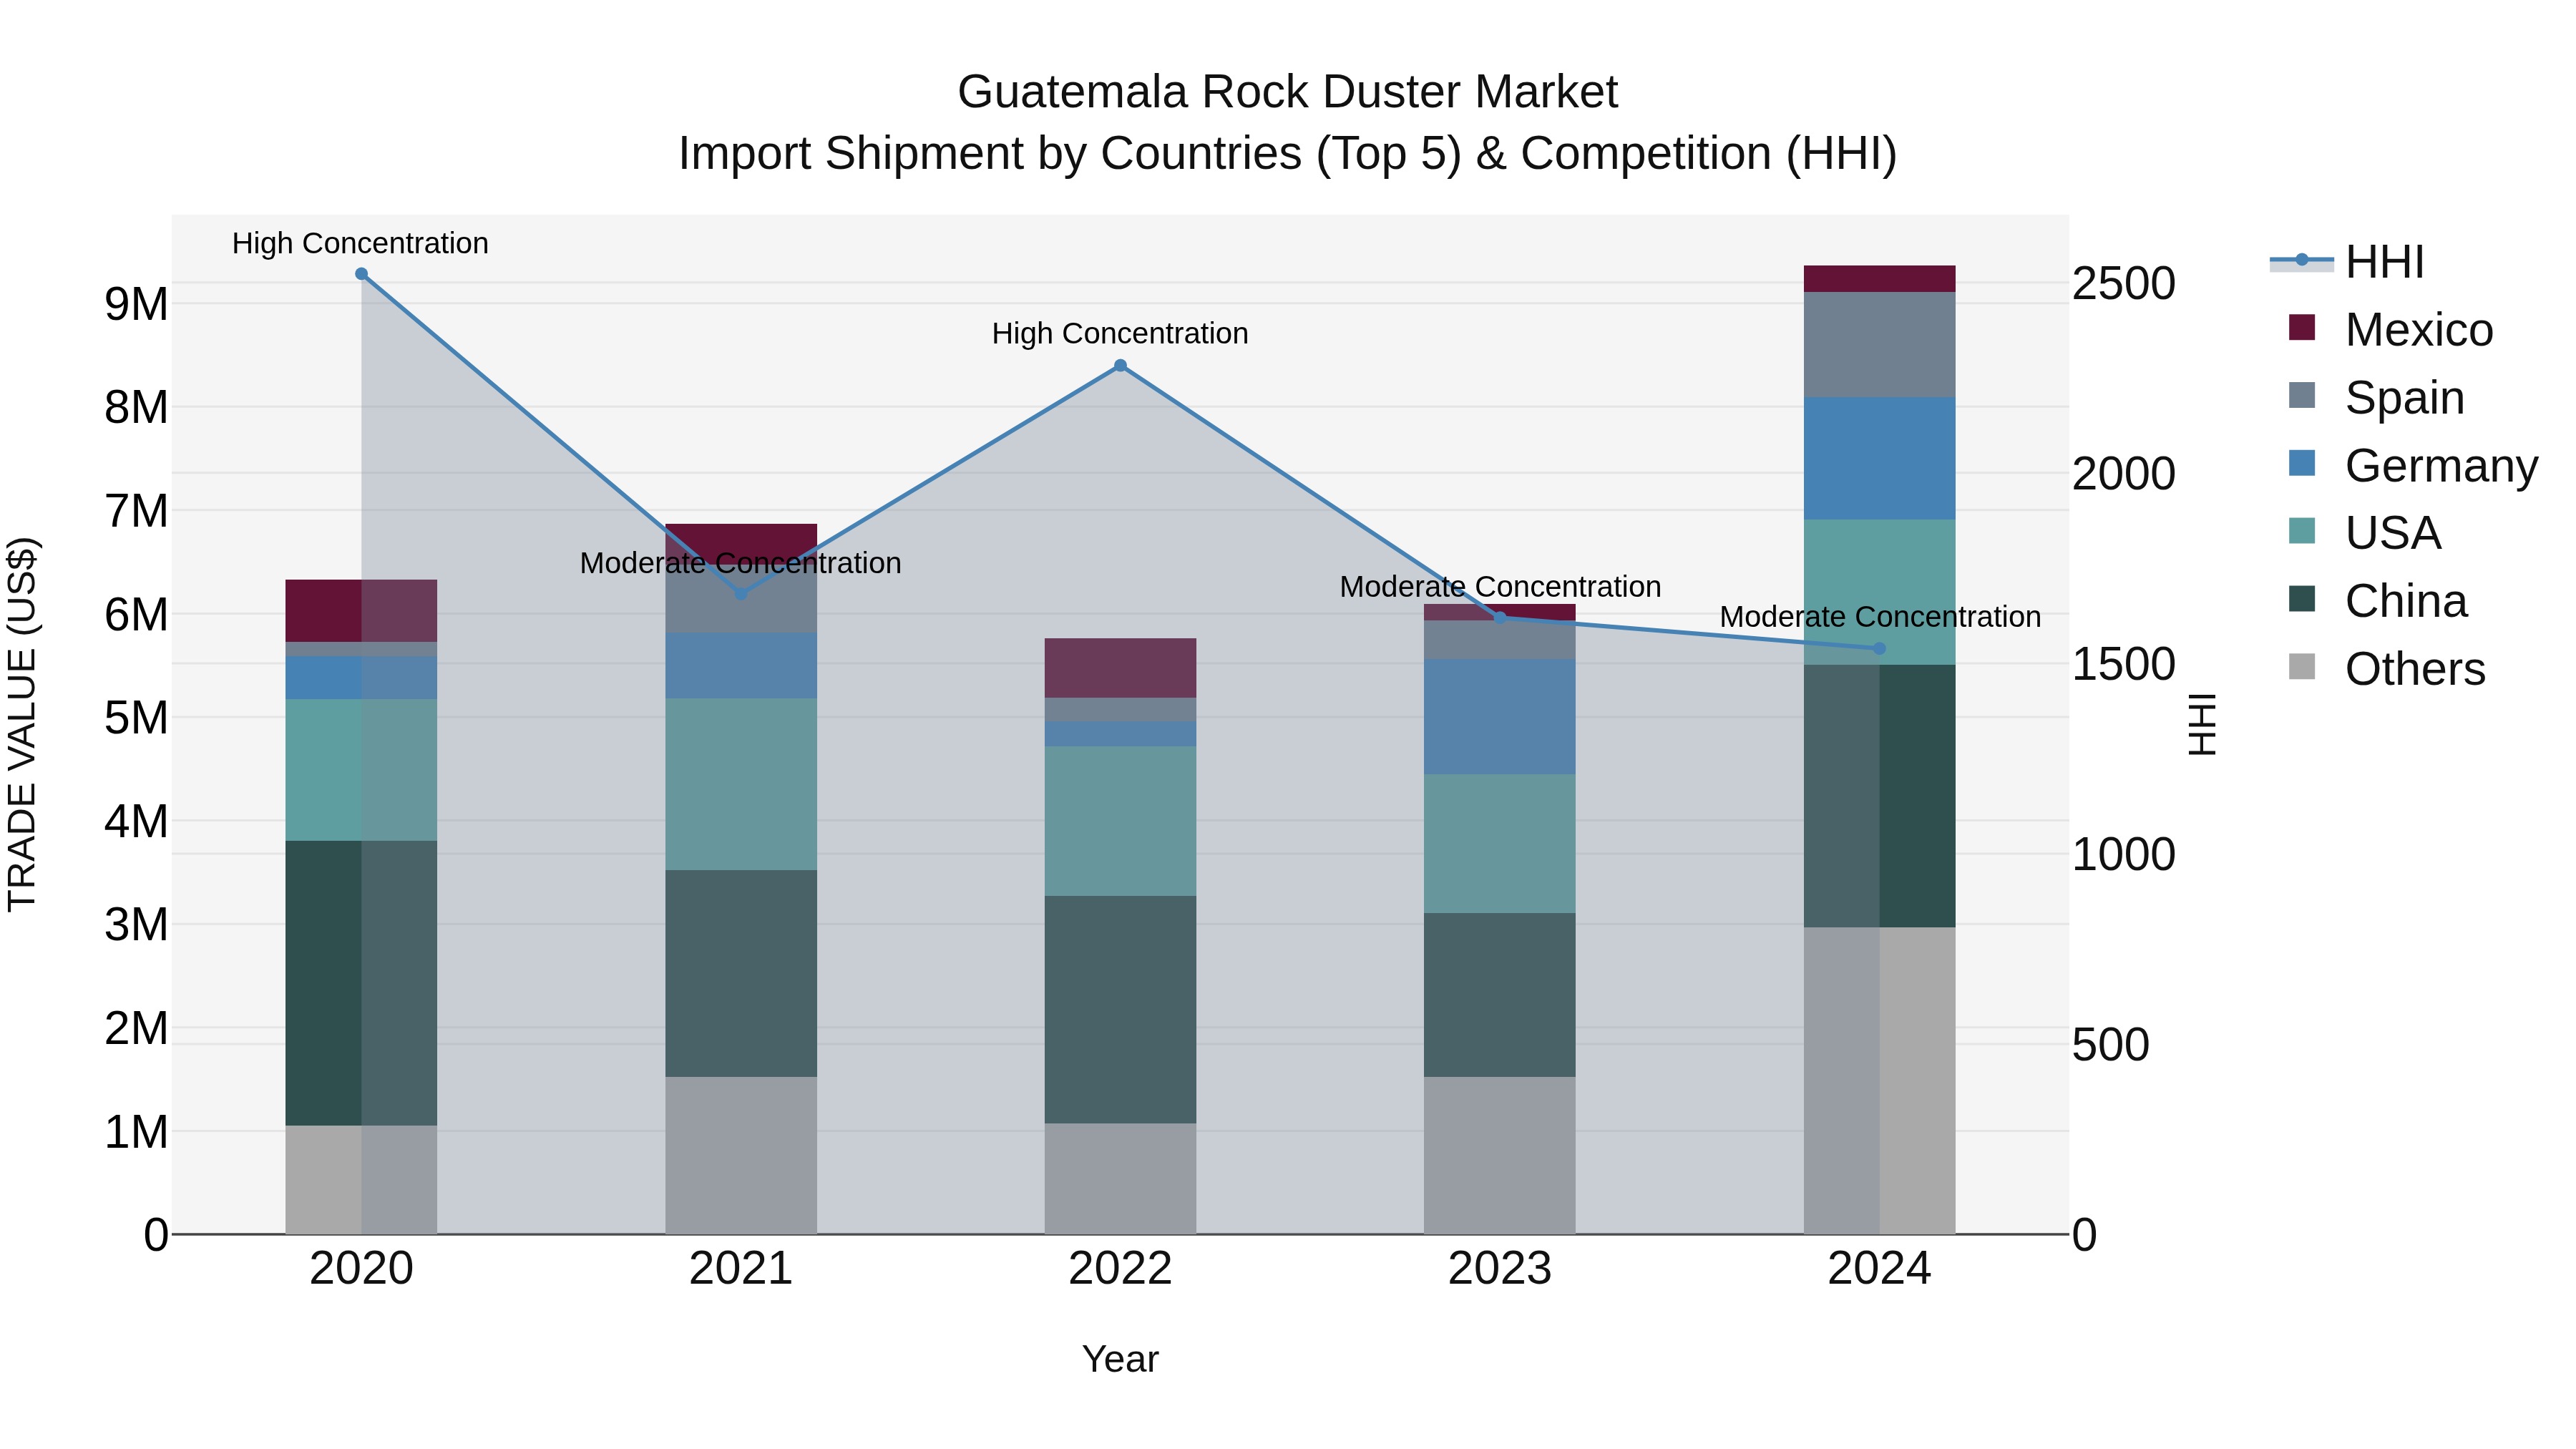Select the Others segment of the 2024 bar

pos(1879,1080)
